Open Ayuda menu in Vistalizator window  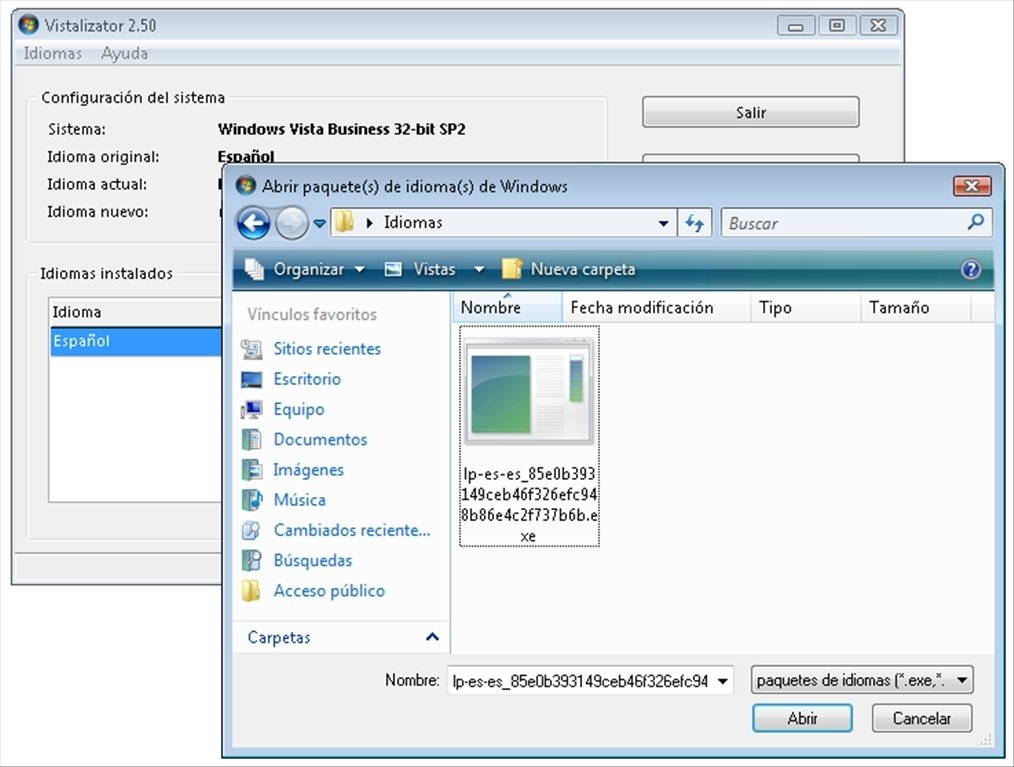pyautogui.click(x=124, y=53)
